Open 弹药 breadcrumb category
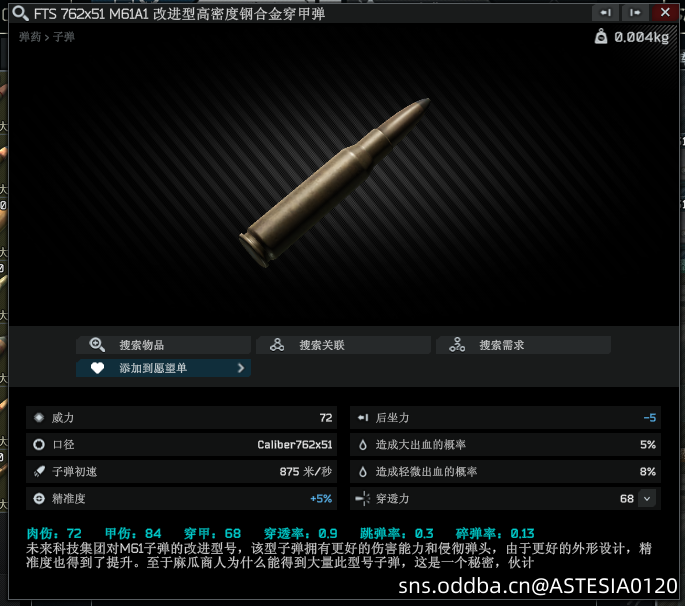The height and width of the screenshot is (606, 685). pos(30,37)
